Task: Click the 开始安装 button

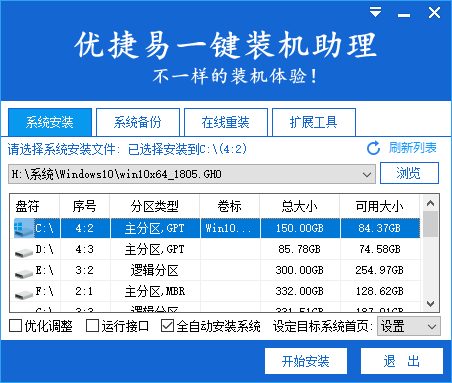Action: click(306, 361)
